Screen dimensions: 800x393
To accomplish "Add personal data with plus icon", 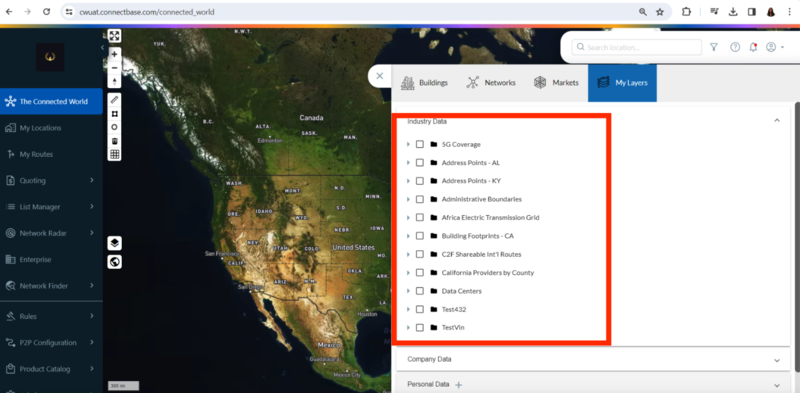I will pos(458,385).
